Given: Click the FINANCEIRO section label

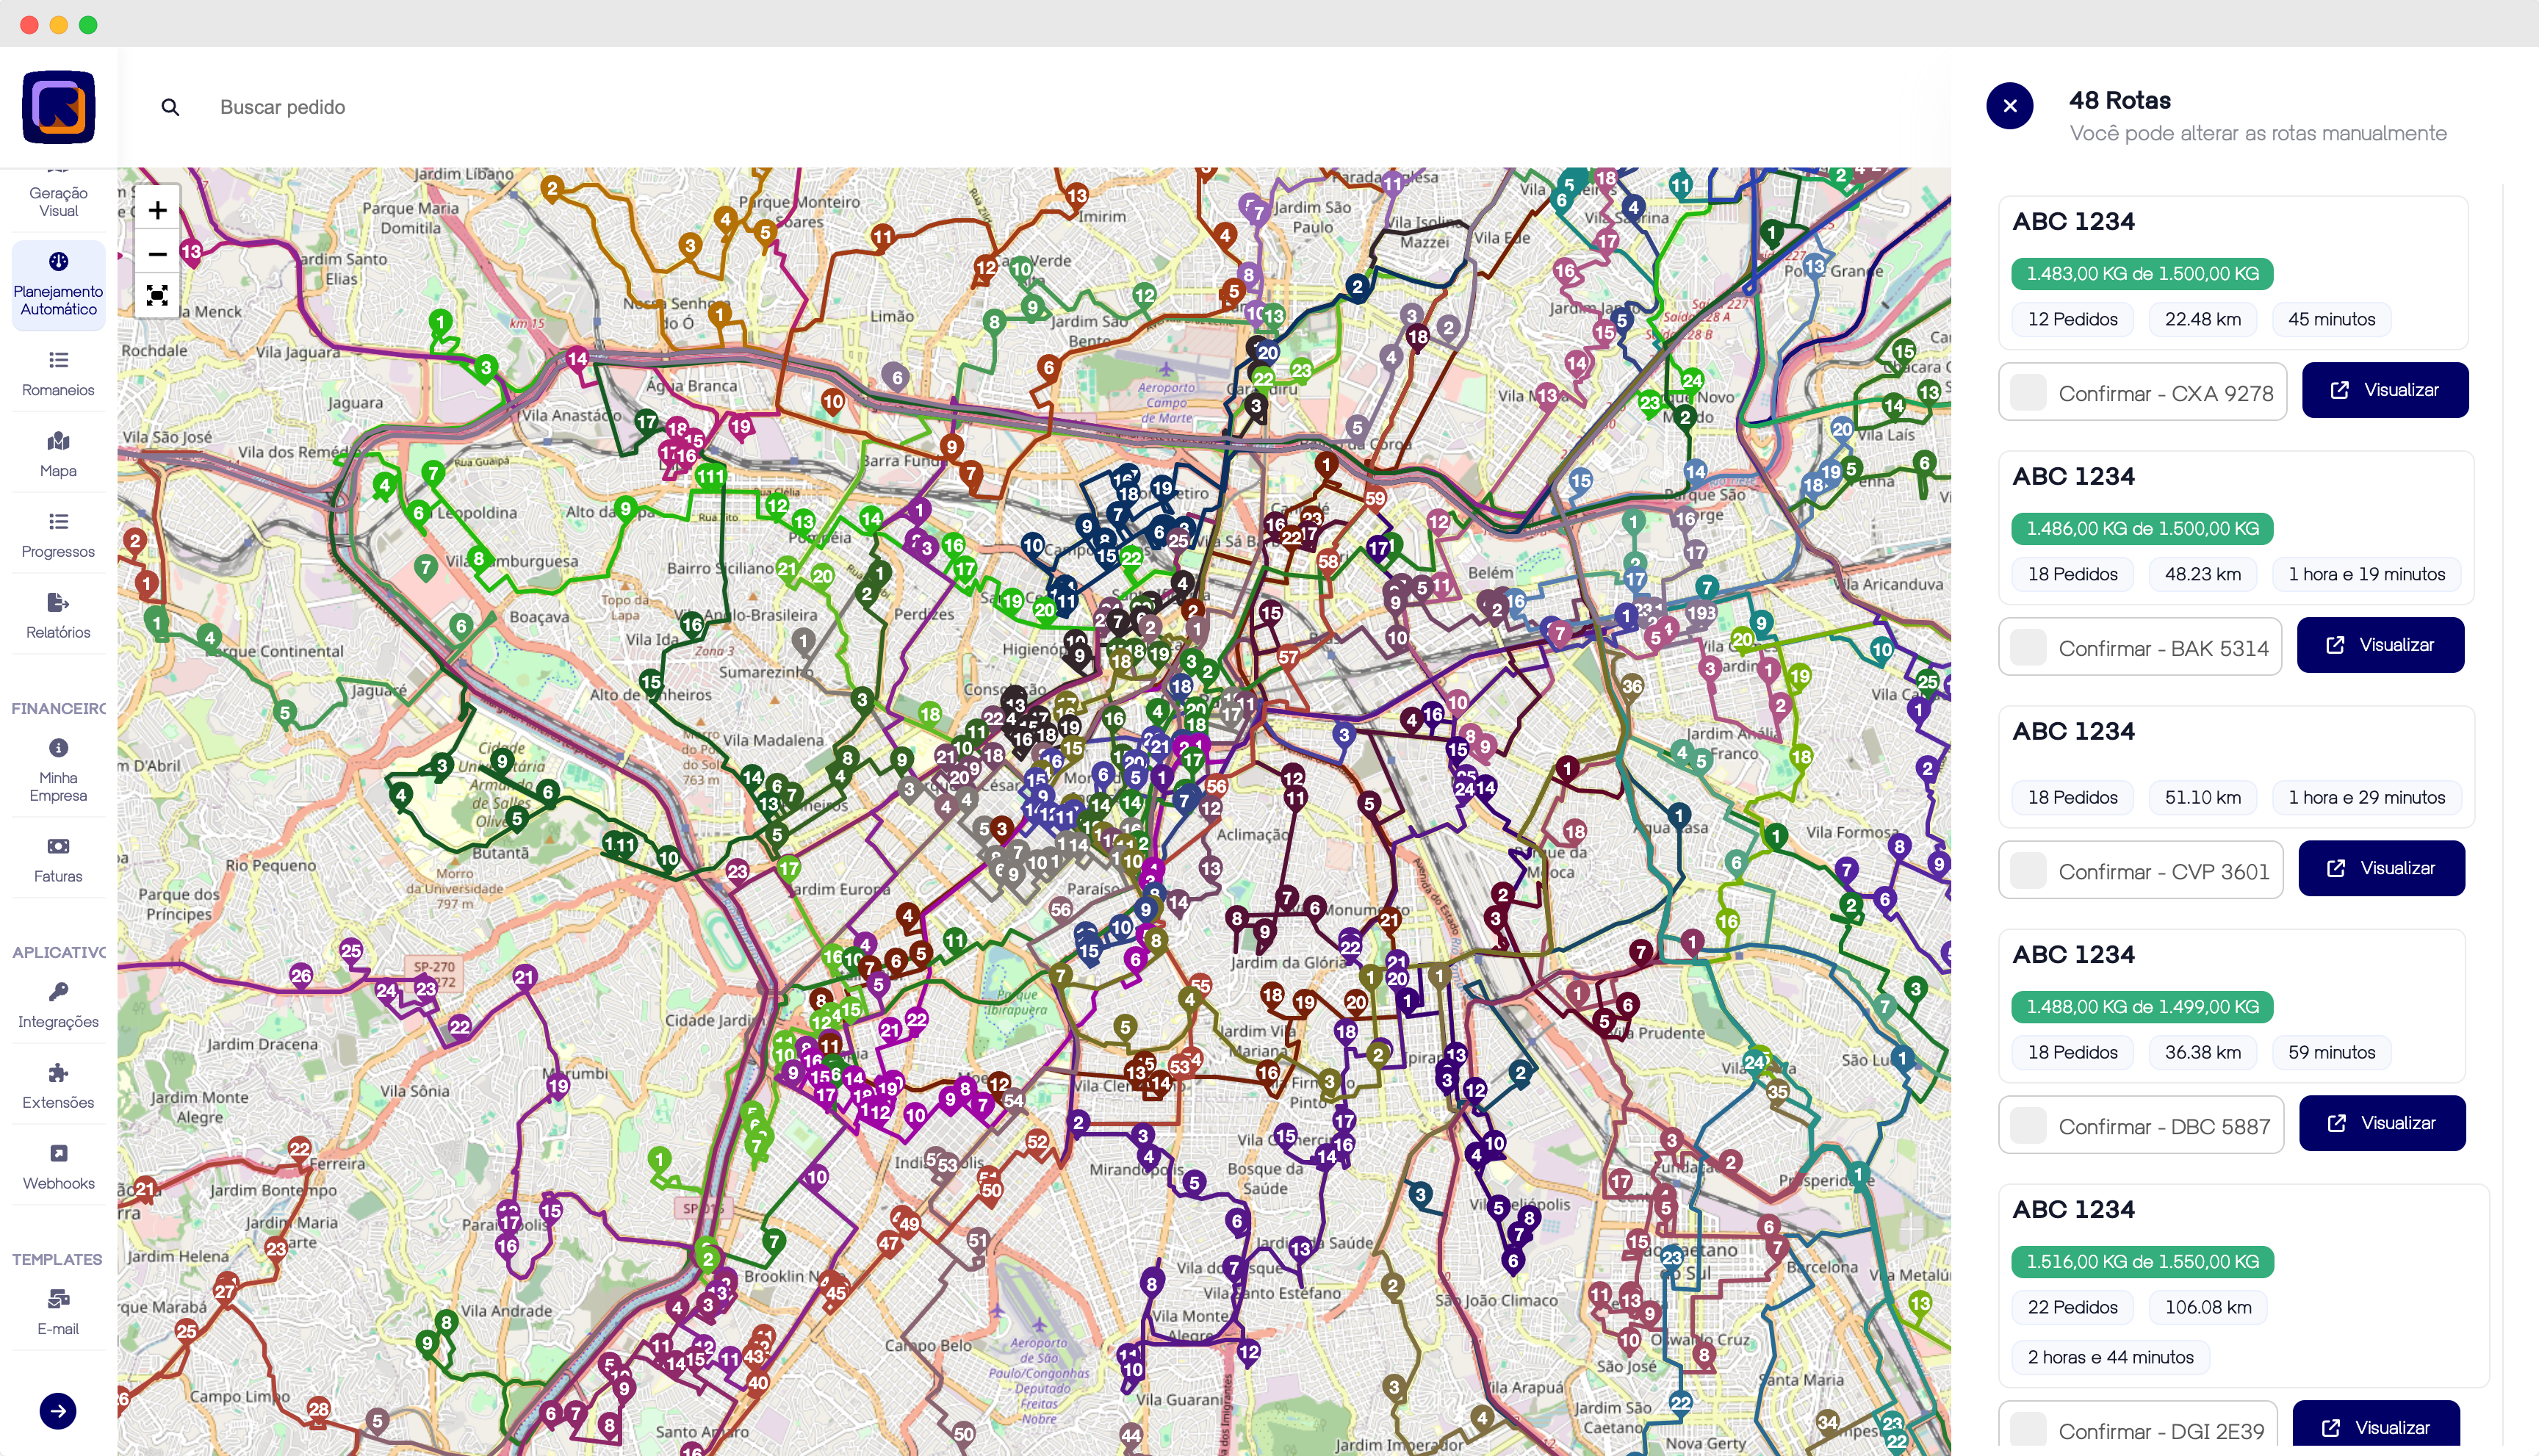Looking at the screenshot, I should (59, 709).
